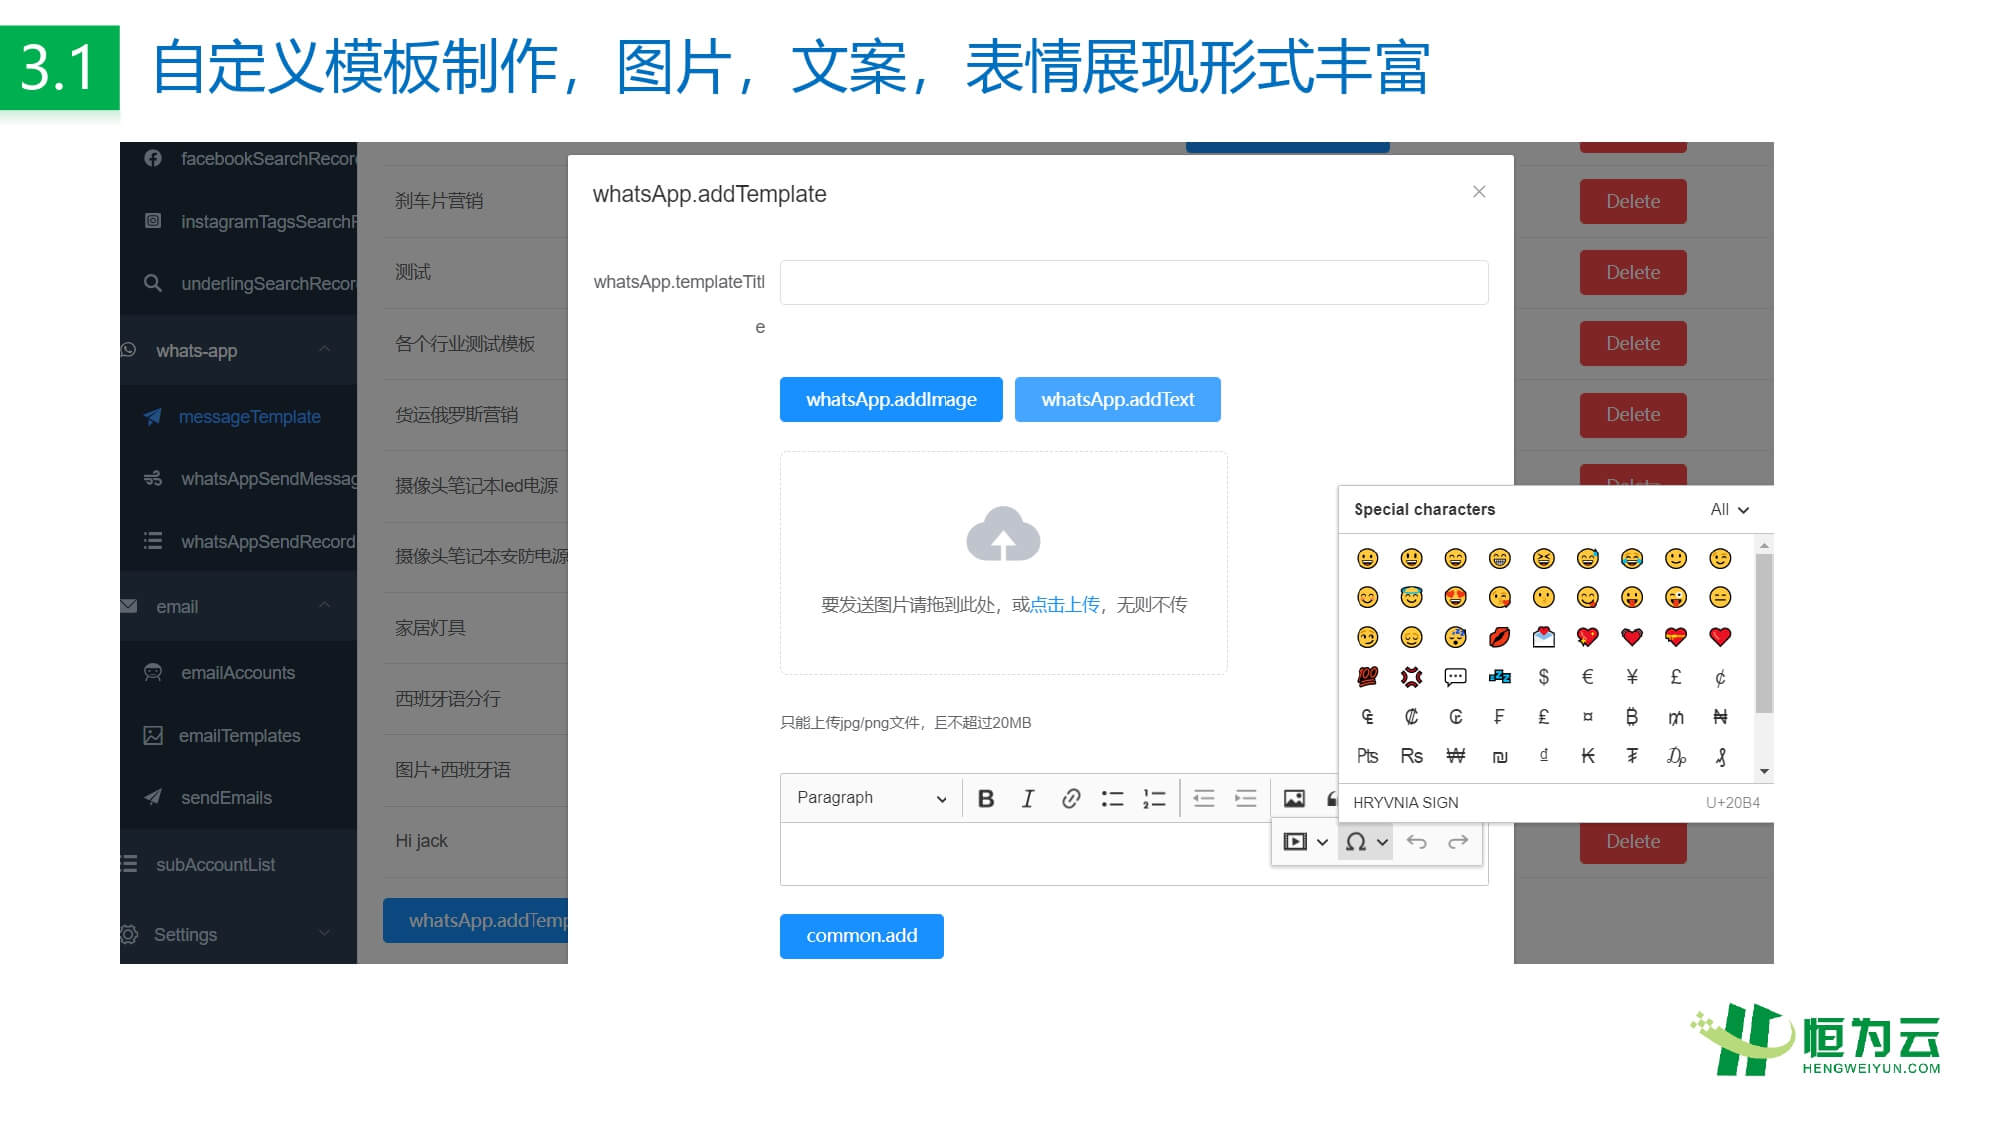Viewport: 2000px width, 1125px height.
Task: Click the insert media icon
Action: [x=1295, y=842]
